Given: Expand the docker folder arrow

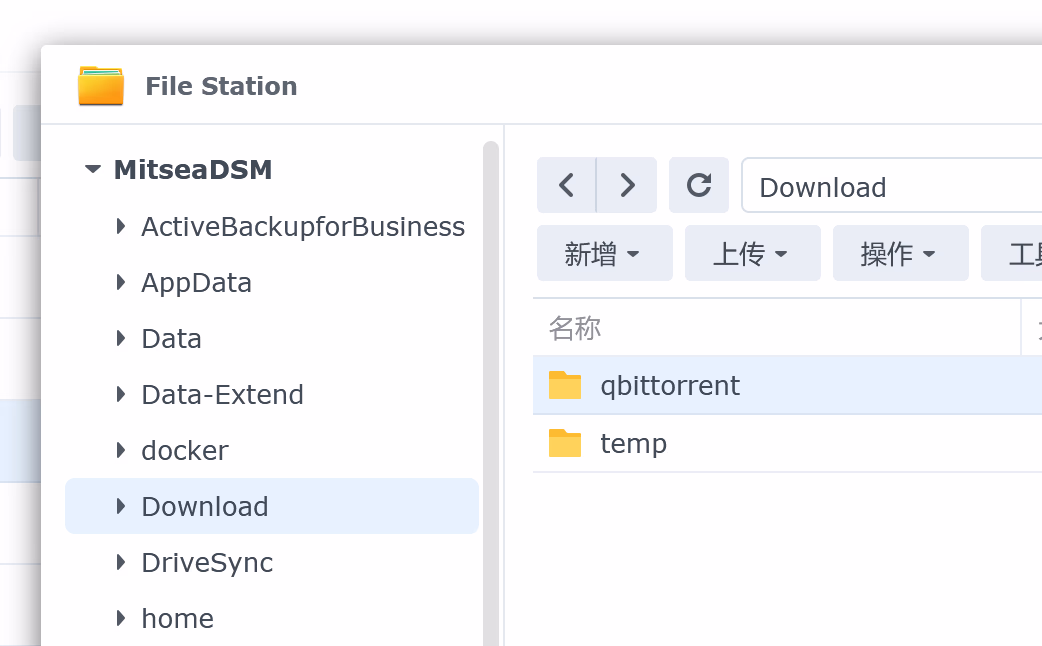Looking at the screenshot, I should pos(121,450).
